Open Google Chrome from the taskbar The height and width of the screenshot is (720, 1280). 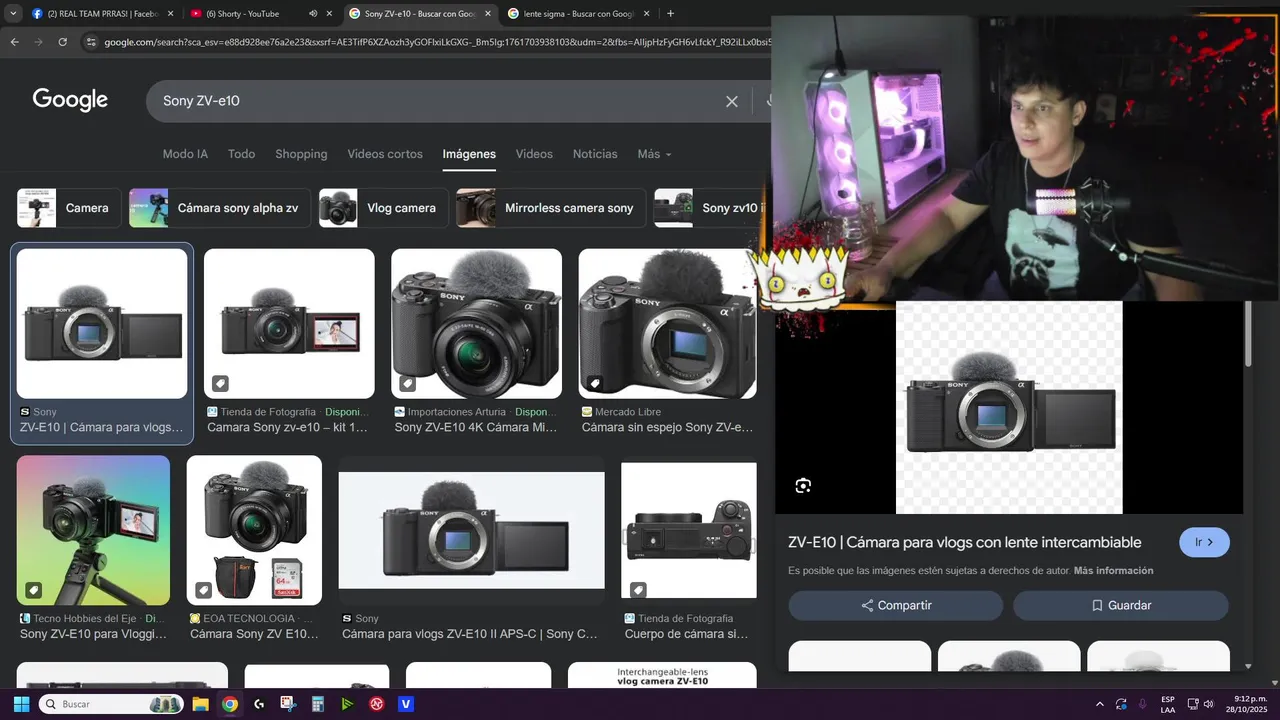(230, 704)
